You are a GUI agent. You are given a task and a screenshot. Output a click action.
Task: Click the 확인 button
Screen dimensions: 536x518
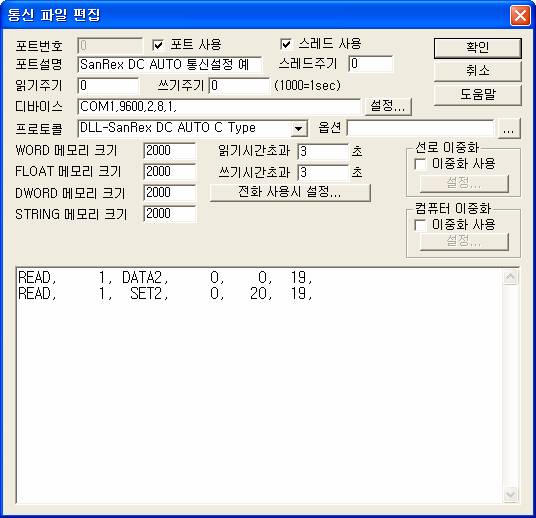pyautogui.click(x=478, y=48)
